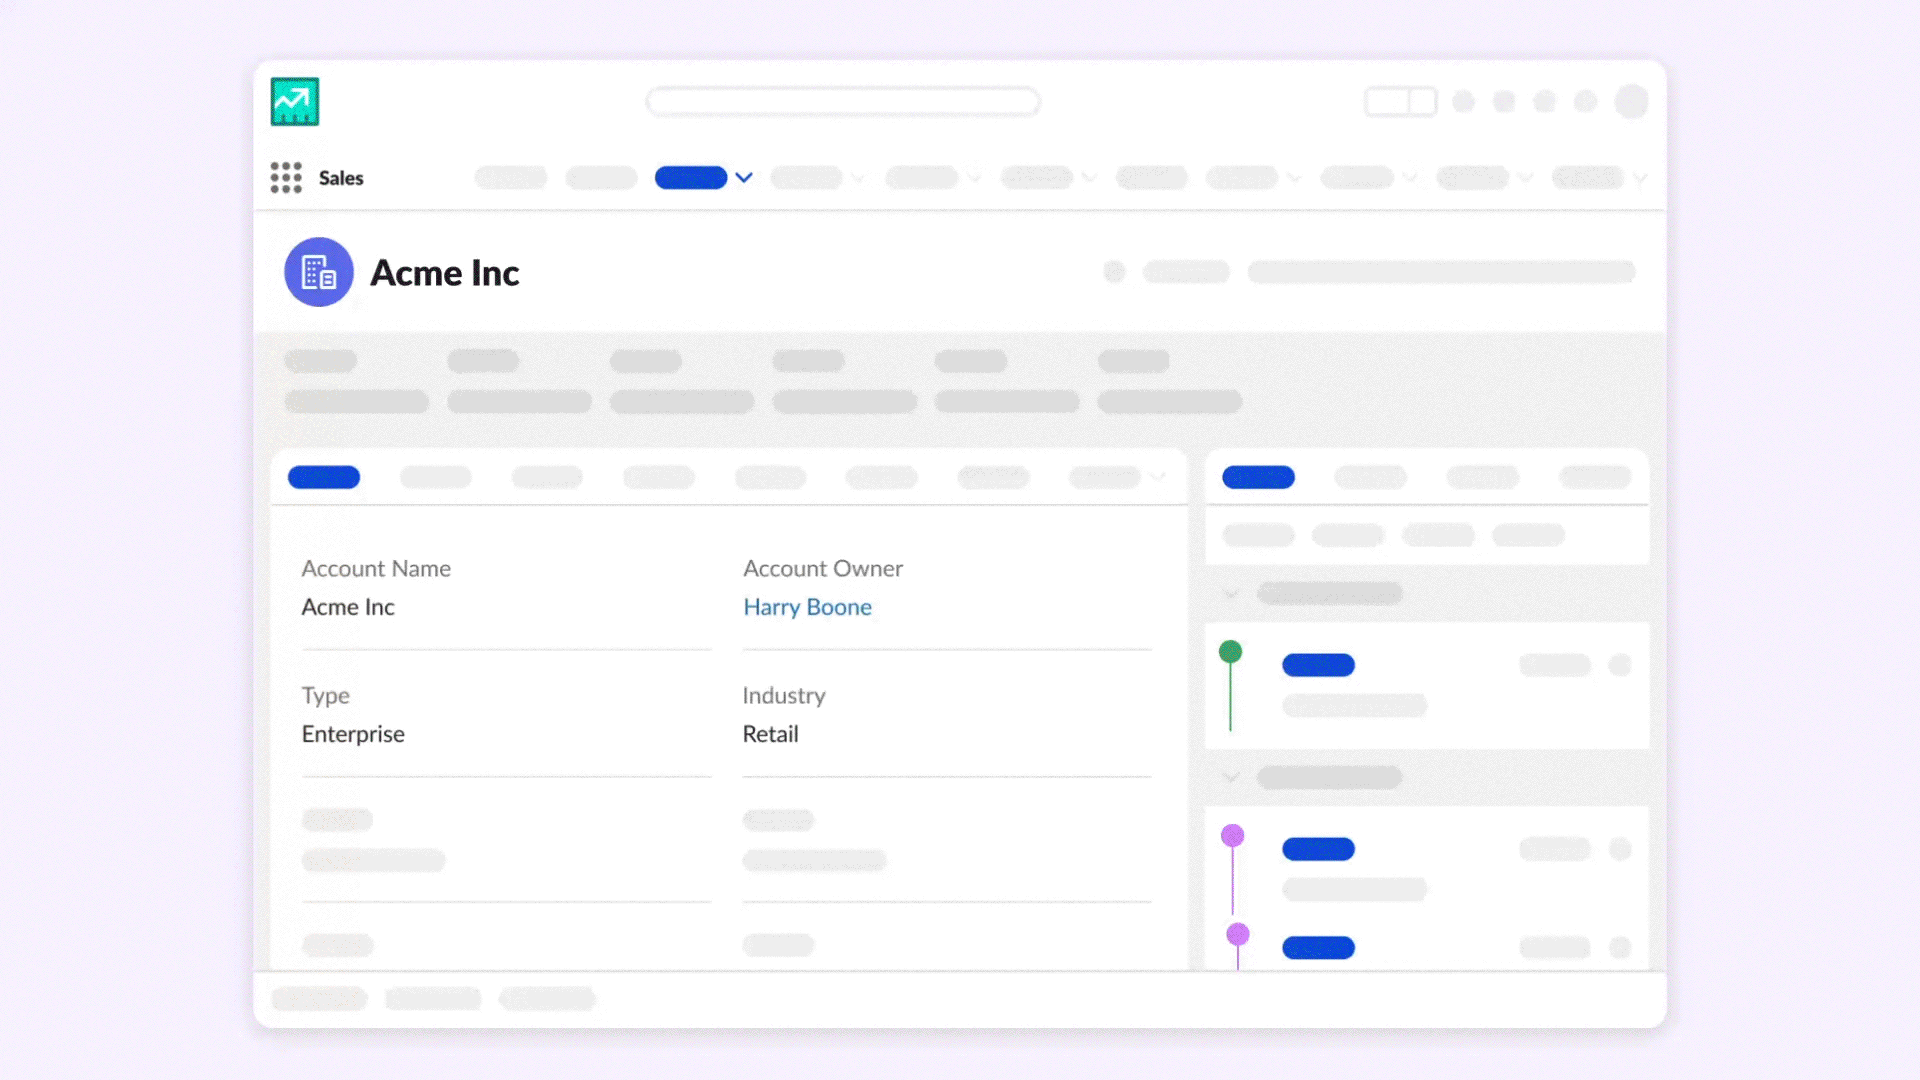Click the Sales app logo icon
Viewport: 1920px width, 1080px height.
293,102
